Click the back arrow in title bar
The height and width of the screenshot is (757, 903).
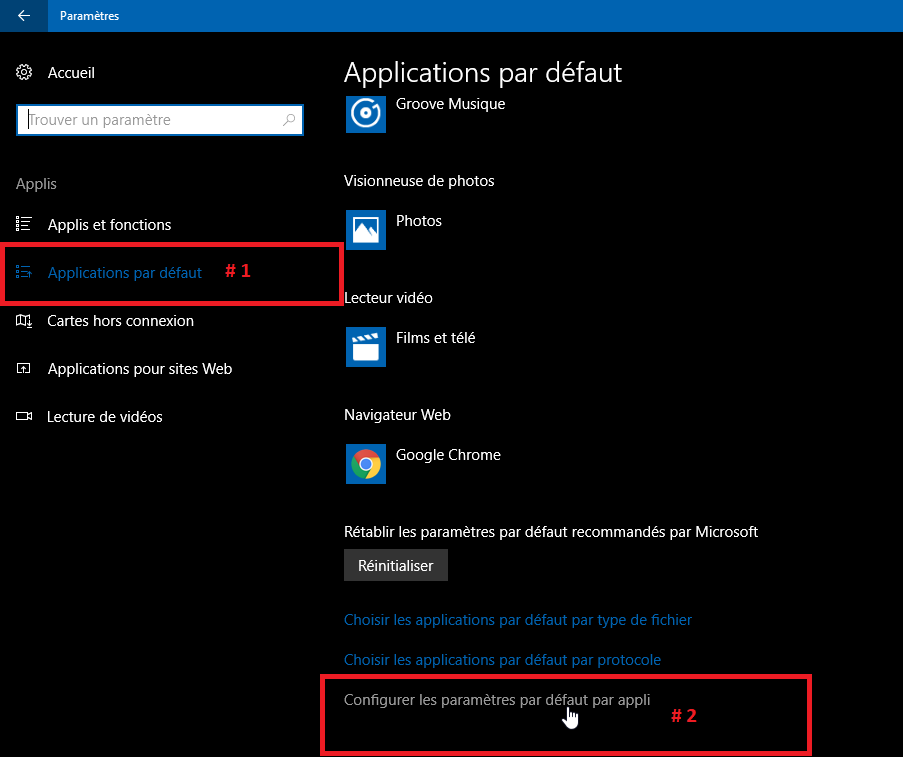point(24,15)
